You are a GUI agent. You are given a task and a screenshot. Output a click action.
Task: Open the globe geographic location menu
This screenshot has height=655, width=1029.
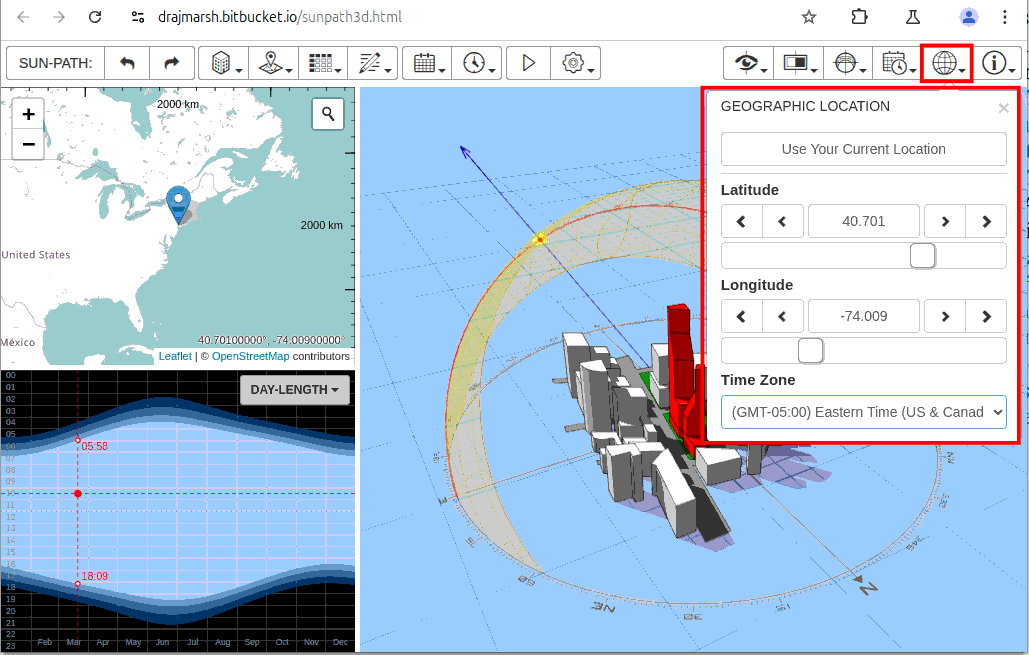point(946,63)
